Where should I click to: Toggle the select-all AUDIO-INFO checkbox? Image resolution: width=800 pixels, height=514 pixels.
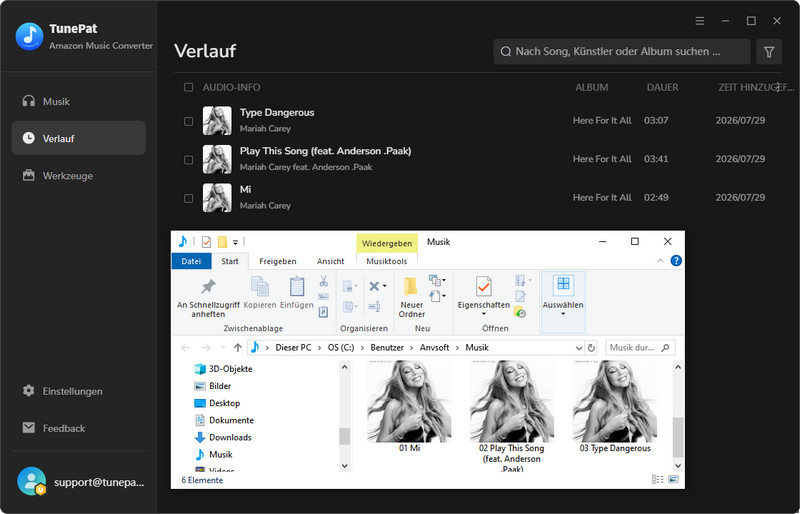[x=188, y=87]
